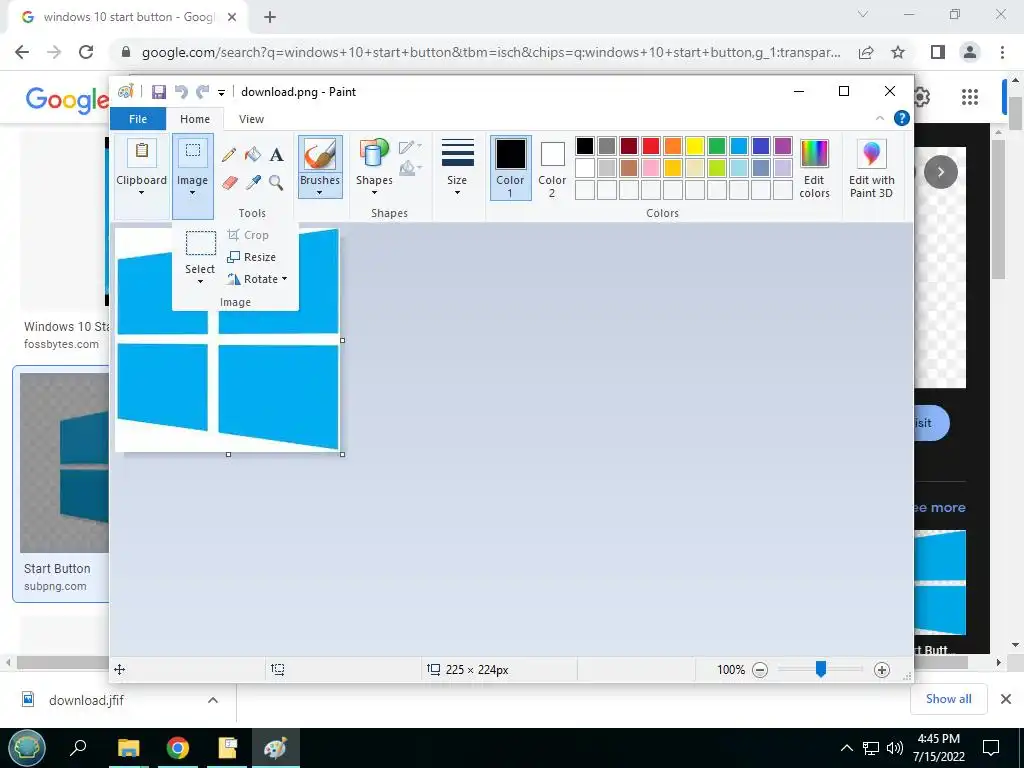Reload the Chrome page
Screen dimensions: 1024x768
[86, 52]
